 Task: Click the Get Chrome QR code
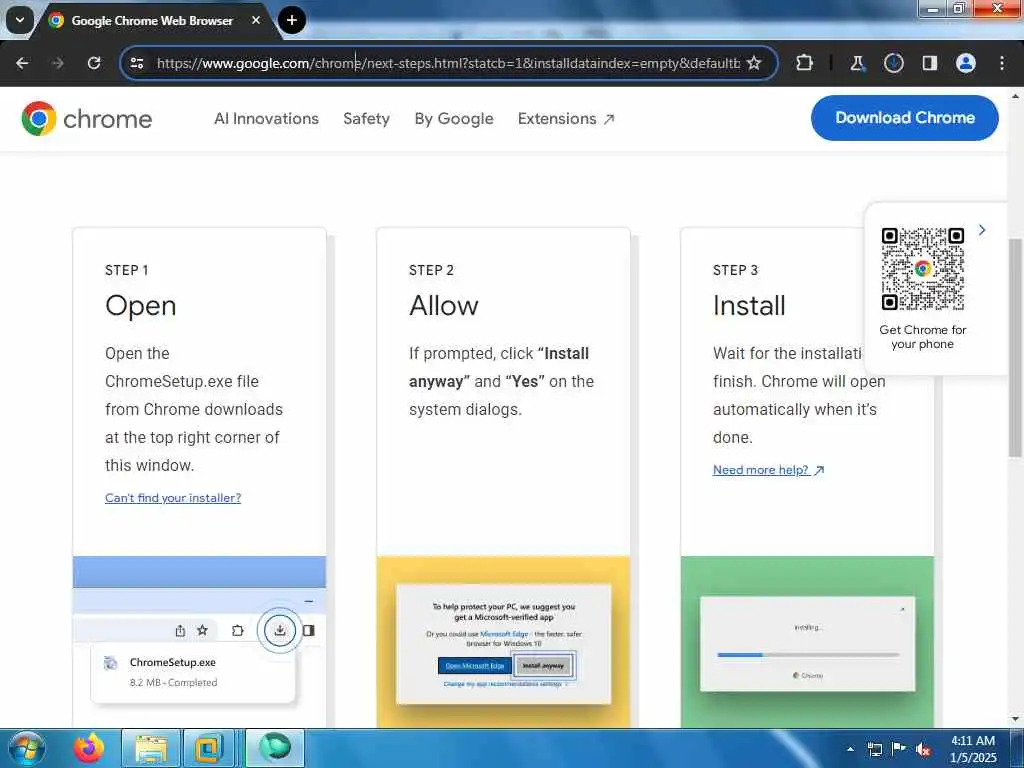tap(922, 268)
